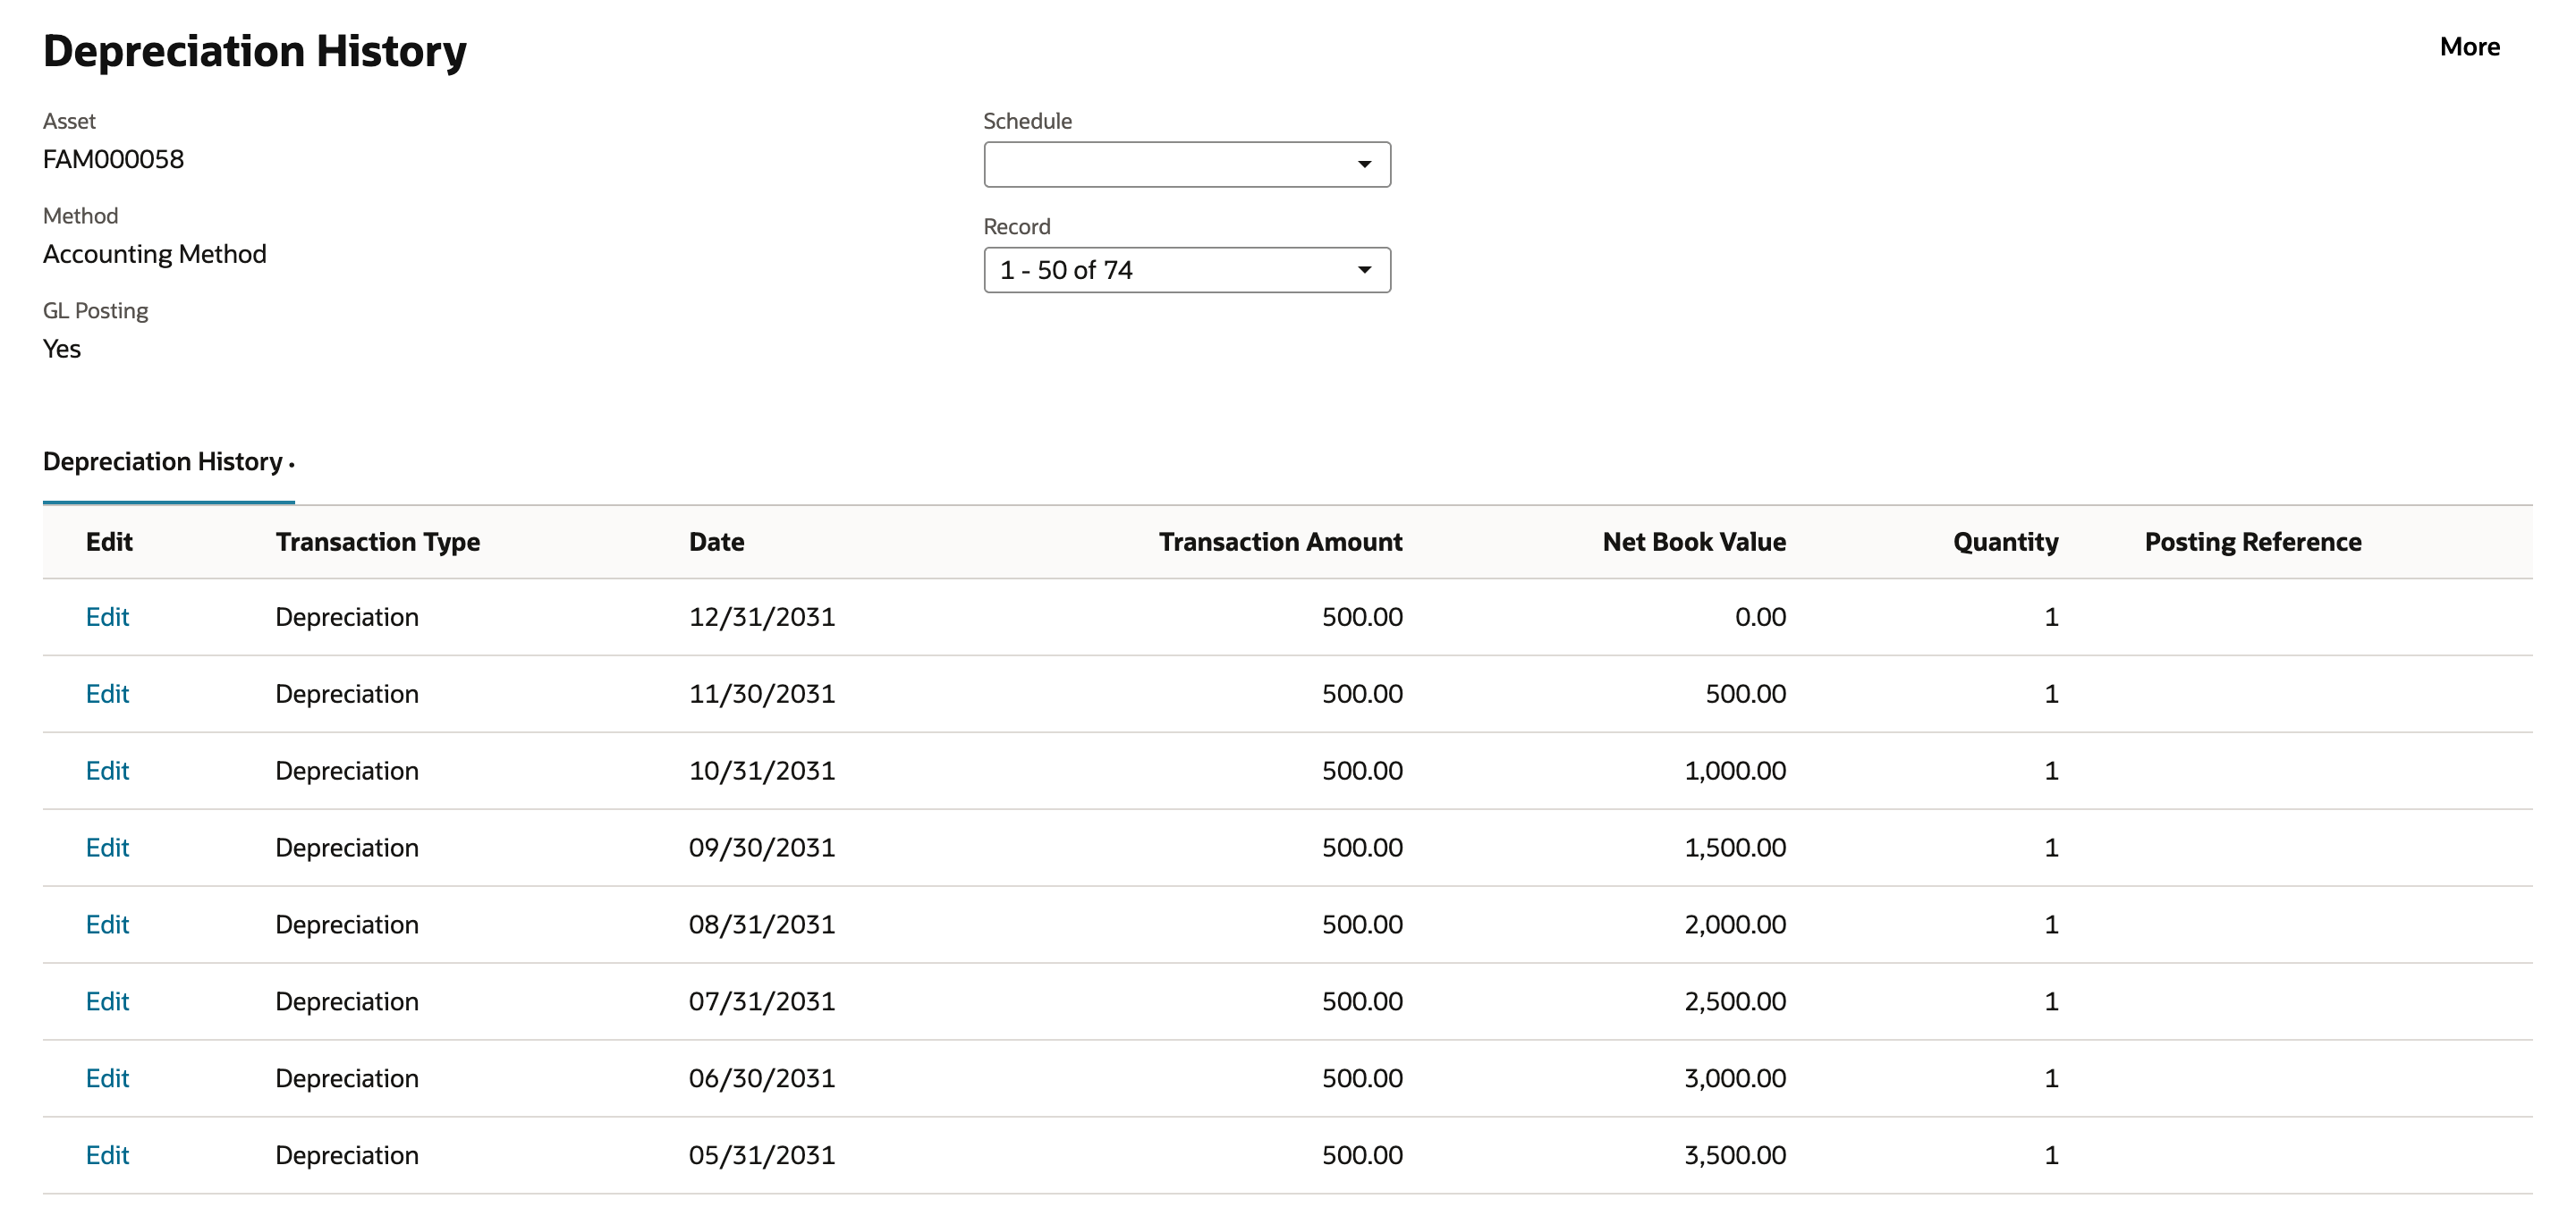This screenshot has width=2576, height=1216.
Task: Select net book value 1,000.00
Action: click(1735, 771)
